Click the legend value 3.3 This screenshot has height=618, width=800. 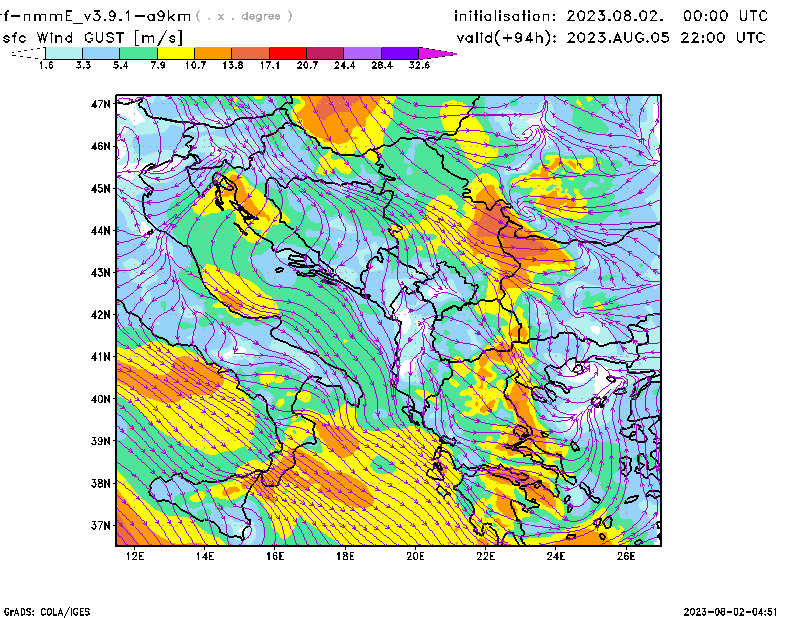click(x=83, y=65)
